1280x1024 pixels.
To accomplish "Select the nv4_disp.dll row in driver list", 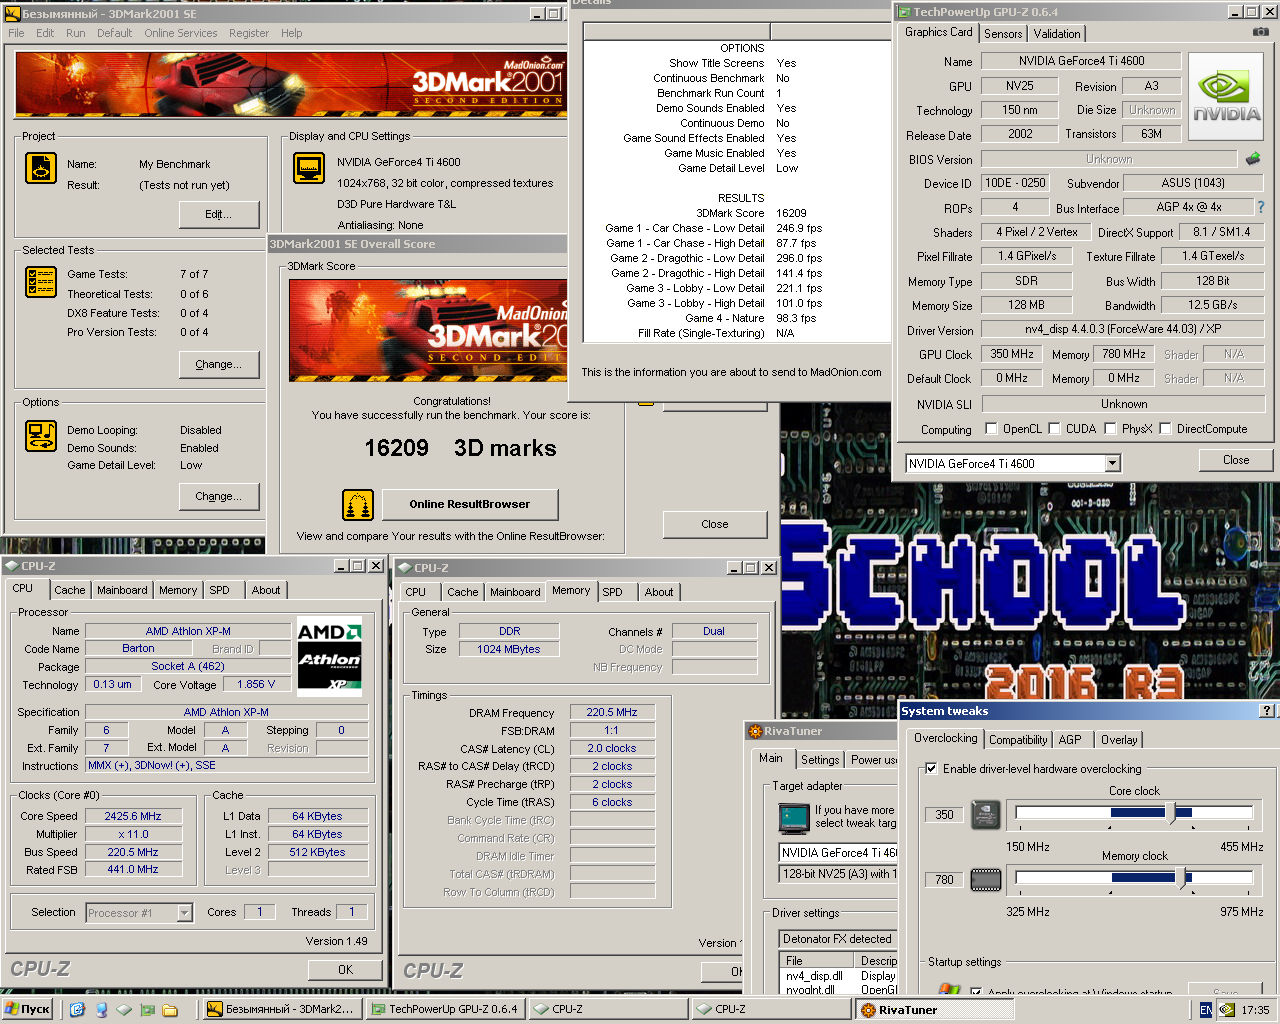I will [838, 975].
